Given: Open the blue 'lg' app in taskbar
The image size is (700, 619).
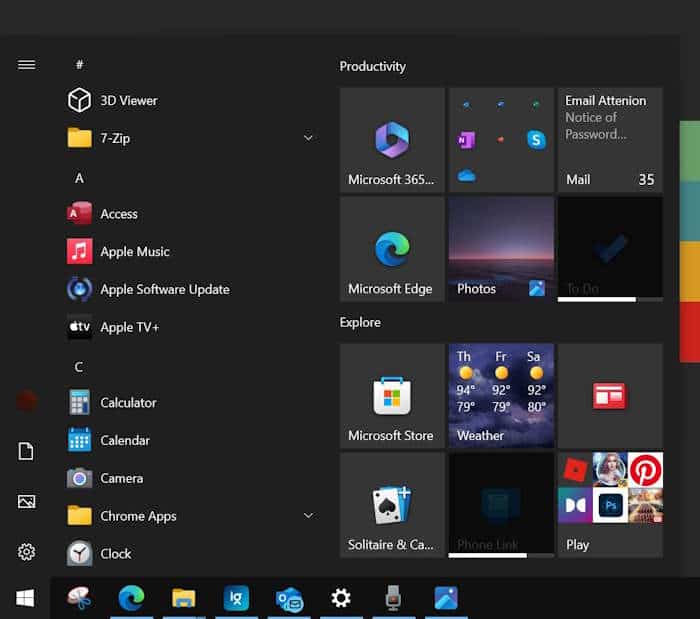Looking at the screenshot, I should (236, 598).
